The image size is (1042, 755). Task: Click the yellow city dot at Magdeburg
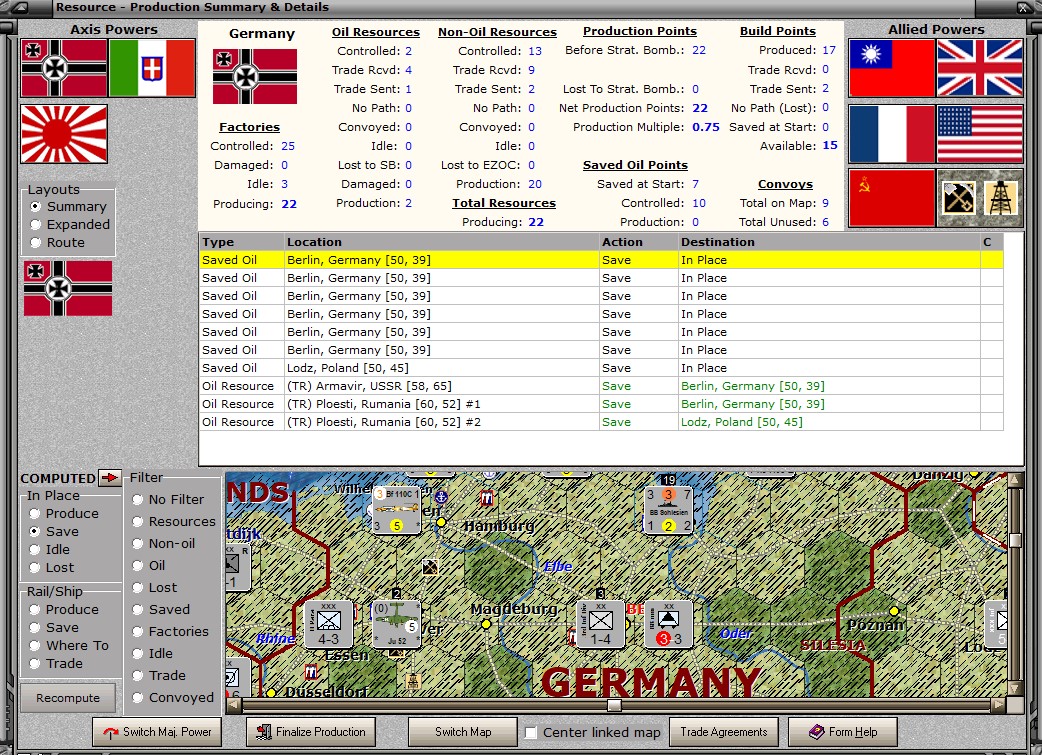(x=486, y=625)
